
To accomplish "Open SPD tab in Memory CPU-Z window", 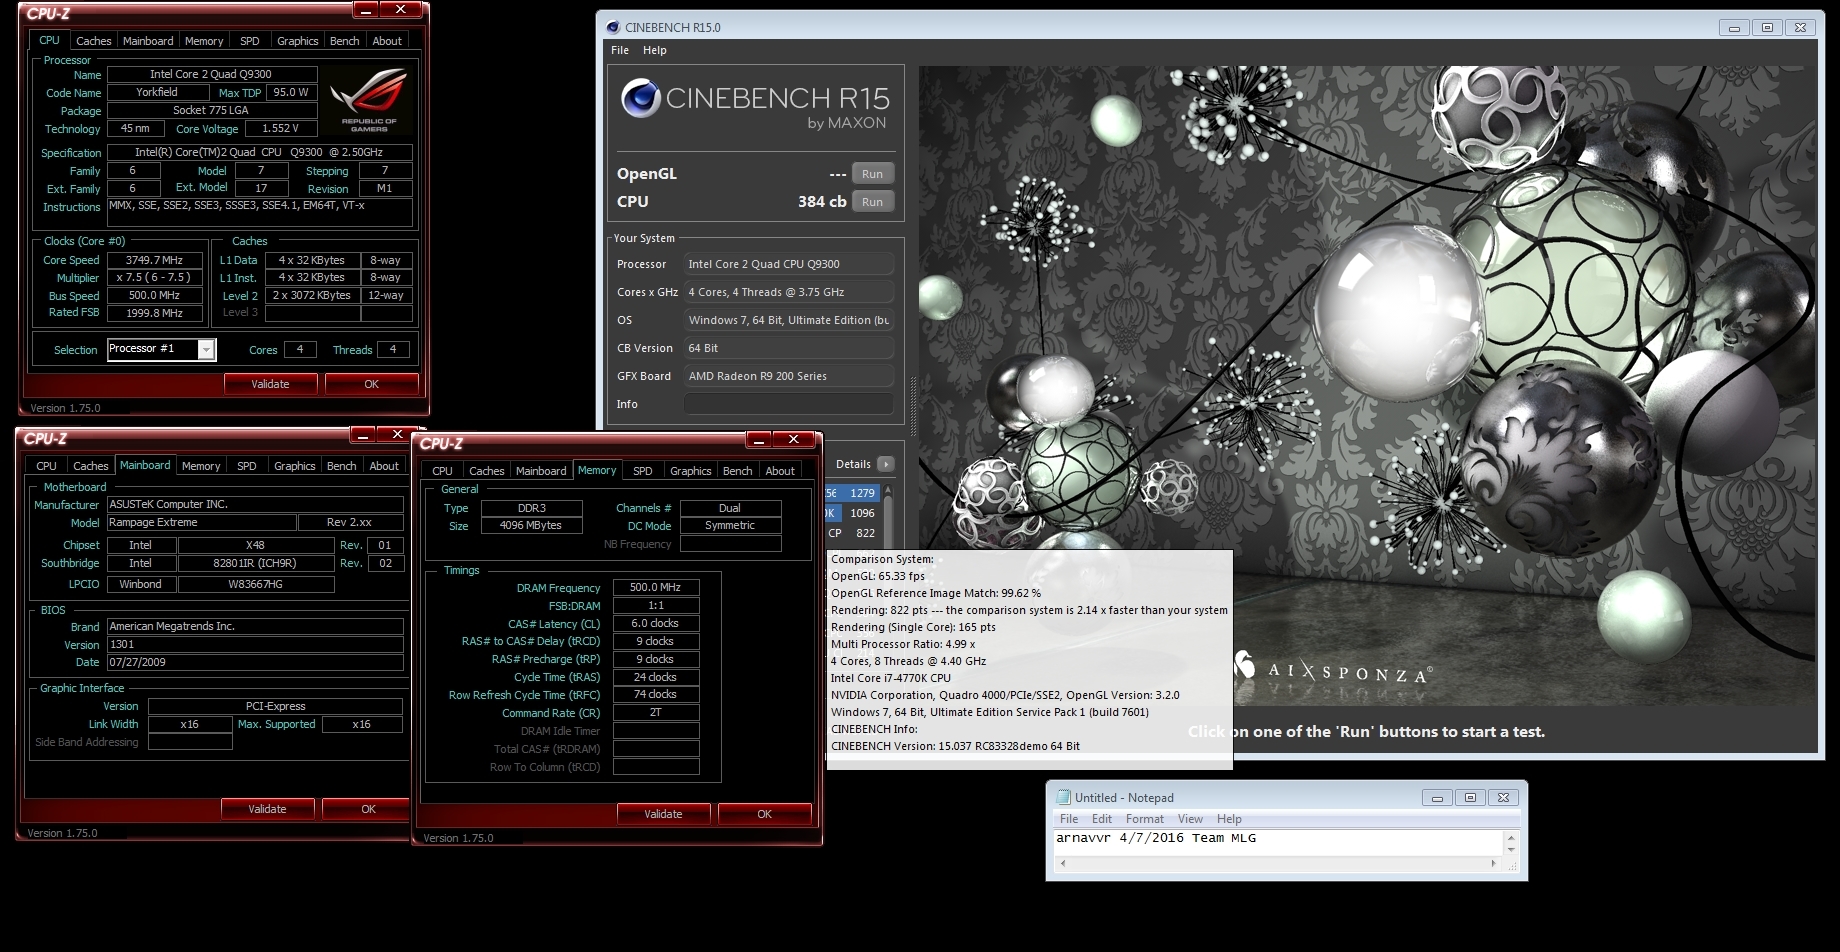I will point(643,471).
